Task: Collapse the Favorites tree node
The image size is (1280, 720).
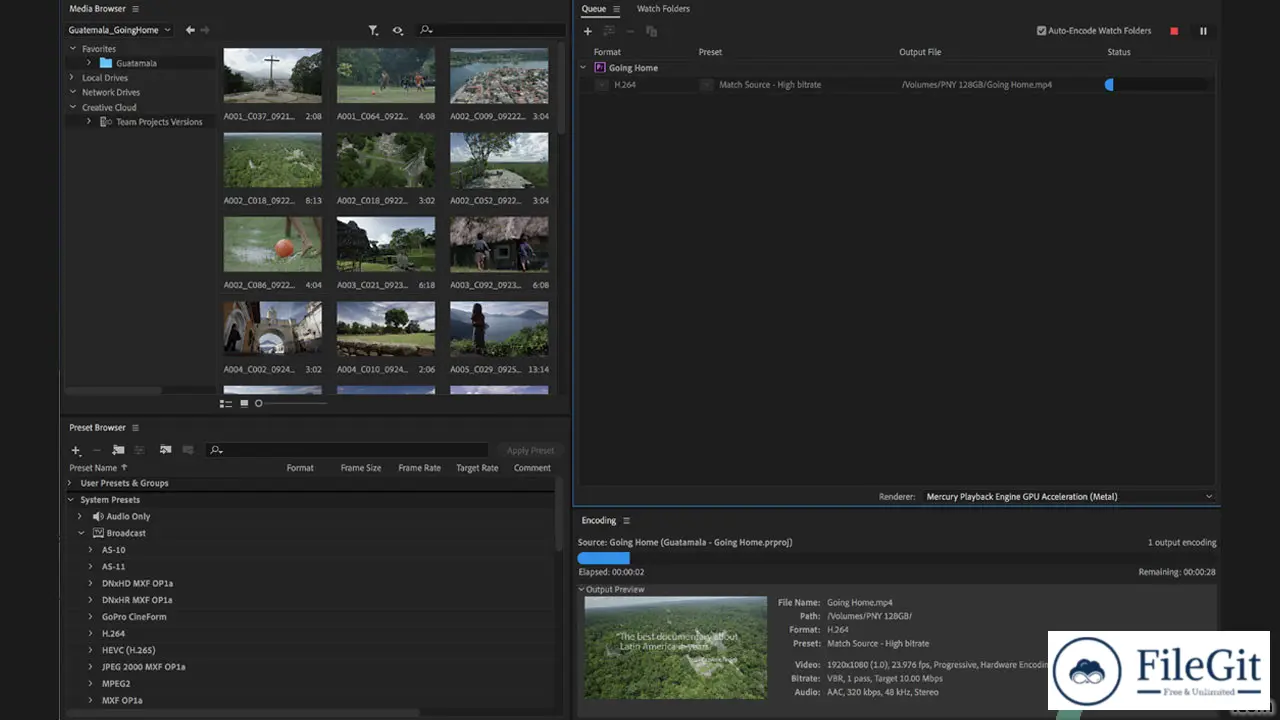Action: coord(73,48)
